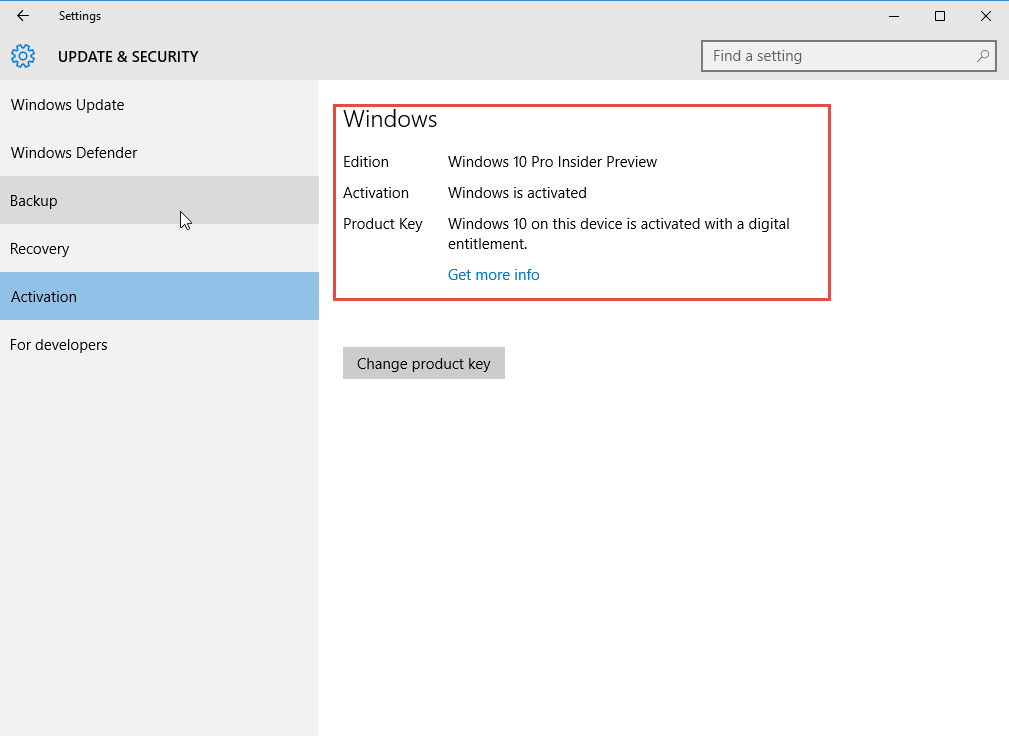Click the 'Windows is activated' status text
1009x736 pixels.
tap(517, 193)
